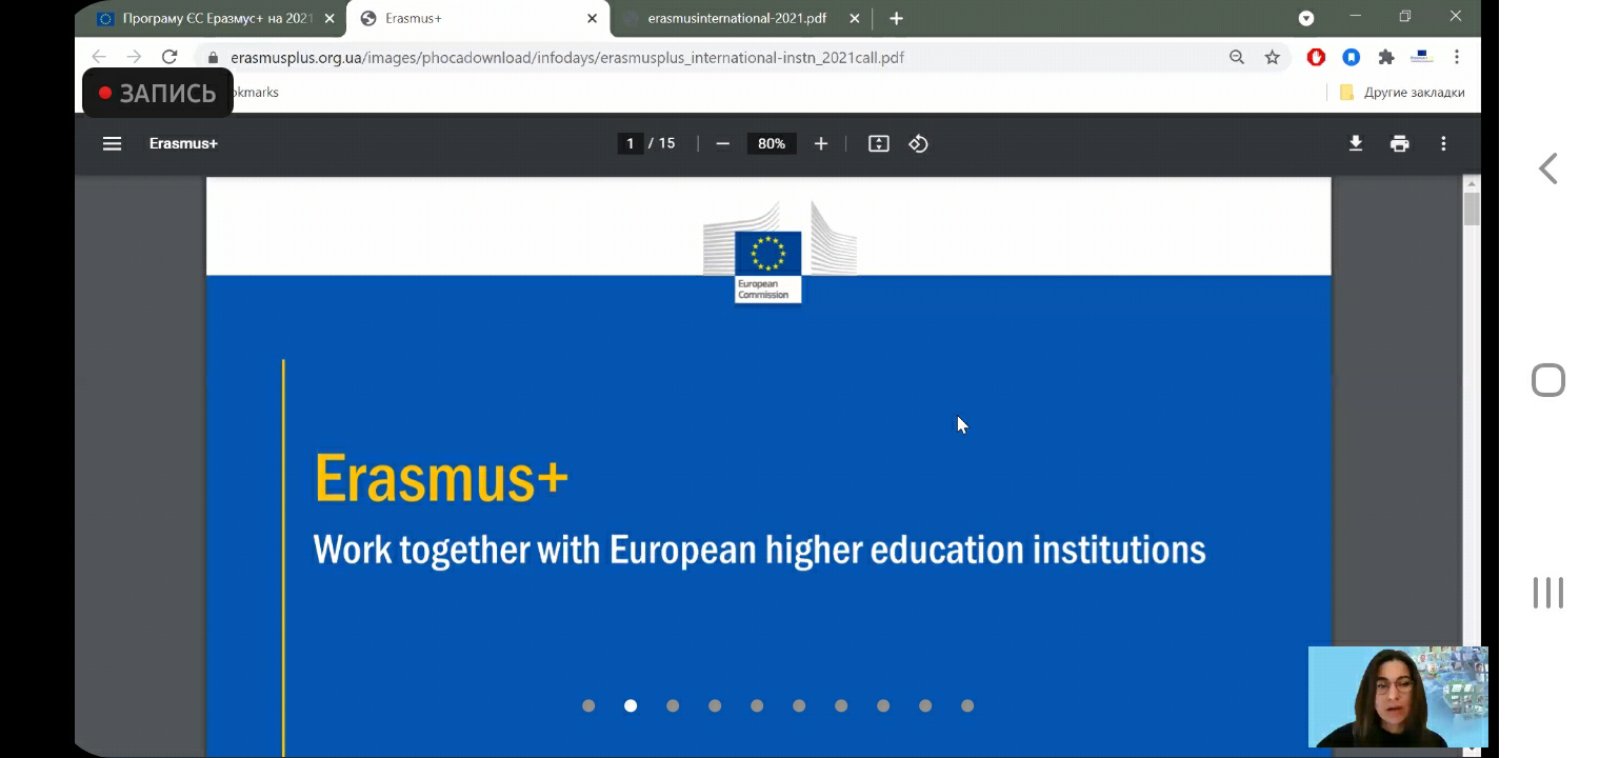Click the Erasmus+ document title in toolbar
This screenshot has height=758, width=1600.
183,144
